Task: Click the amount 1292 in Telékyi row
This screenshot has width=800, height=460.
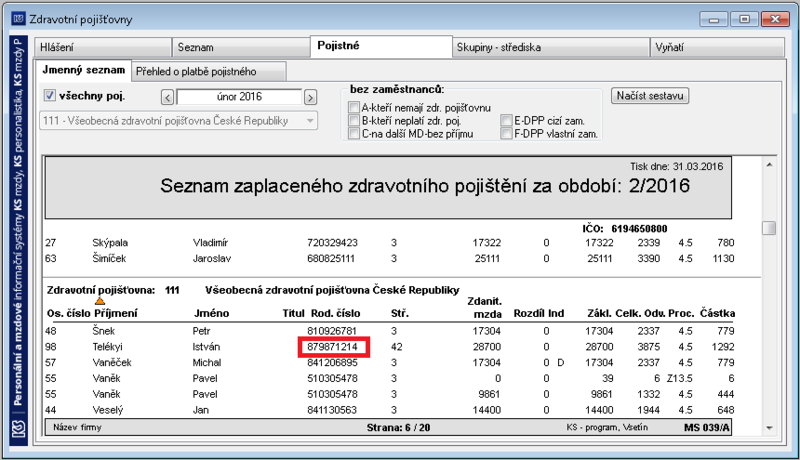Action: tap(723, 347)
